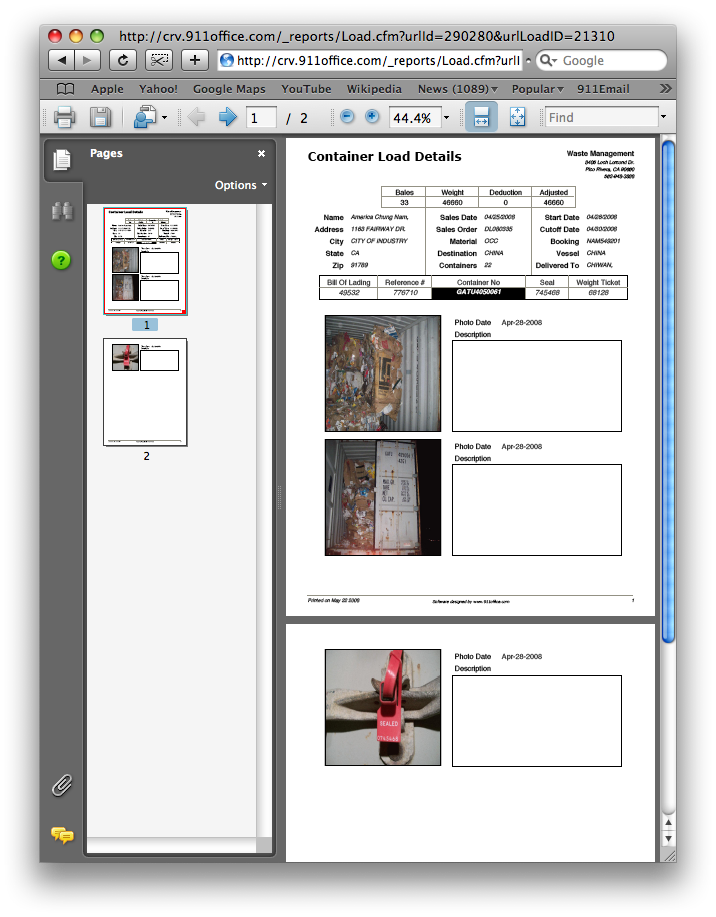This screenshot has width=716, height=917.
Task: Click the Bill Of Lading value 49532
Action: coord(349,292)
